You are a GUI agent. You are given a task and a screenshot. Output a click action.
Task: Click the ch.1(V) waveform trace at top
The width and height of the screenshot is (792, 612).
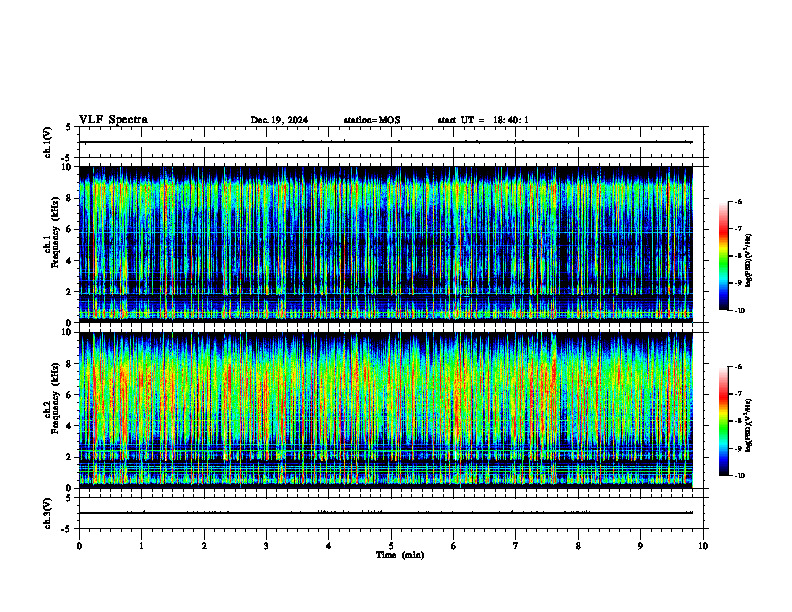[386, 142]
